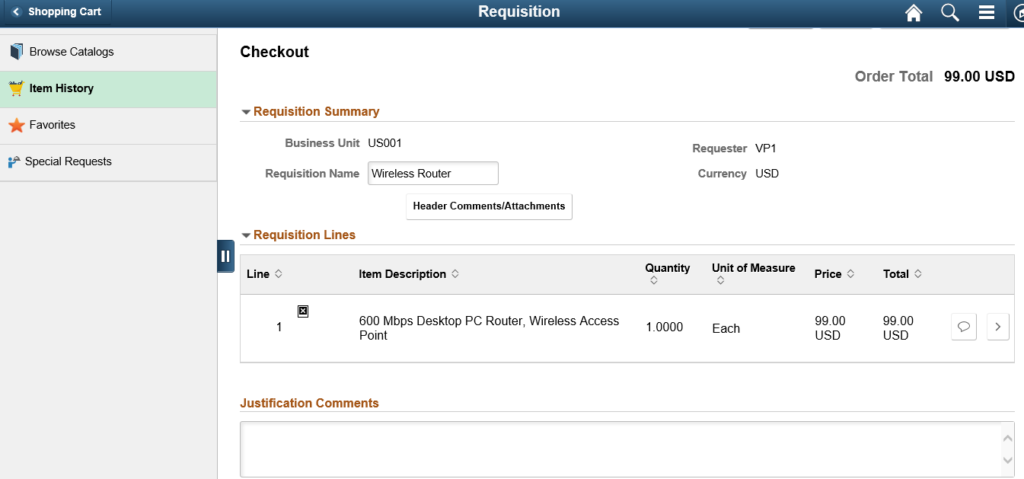Select the Item History cart icon
Screen dimensions: 1024x479
(x=16, y=89)
